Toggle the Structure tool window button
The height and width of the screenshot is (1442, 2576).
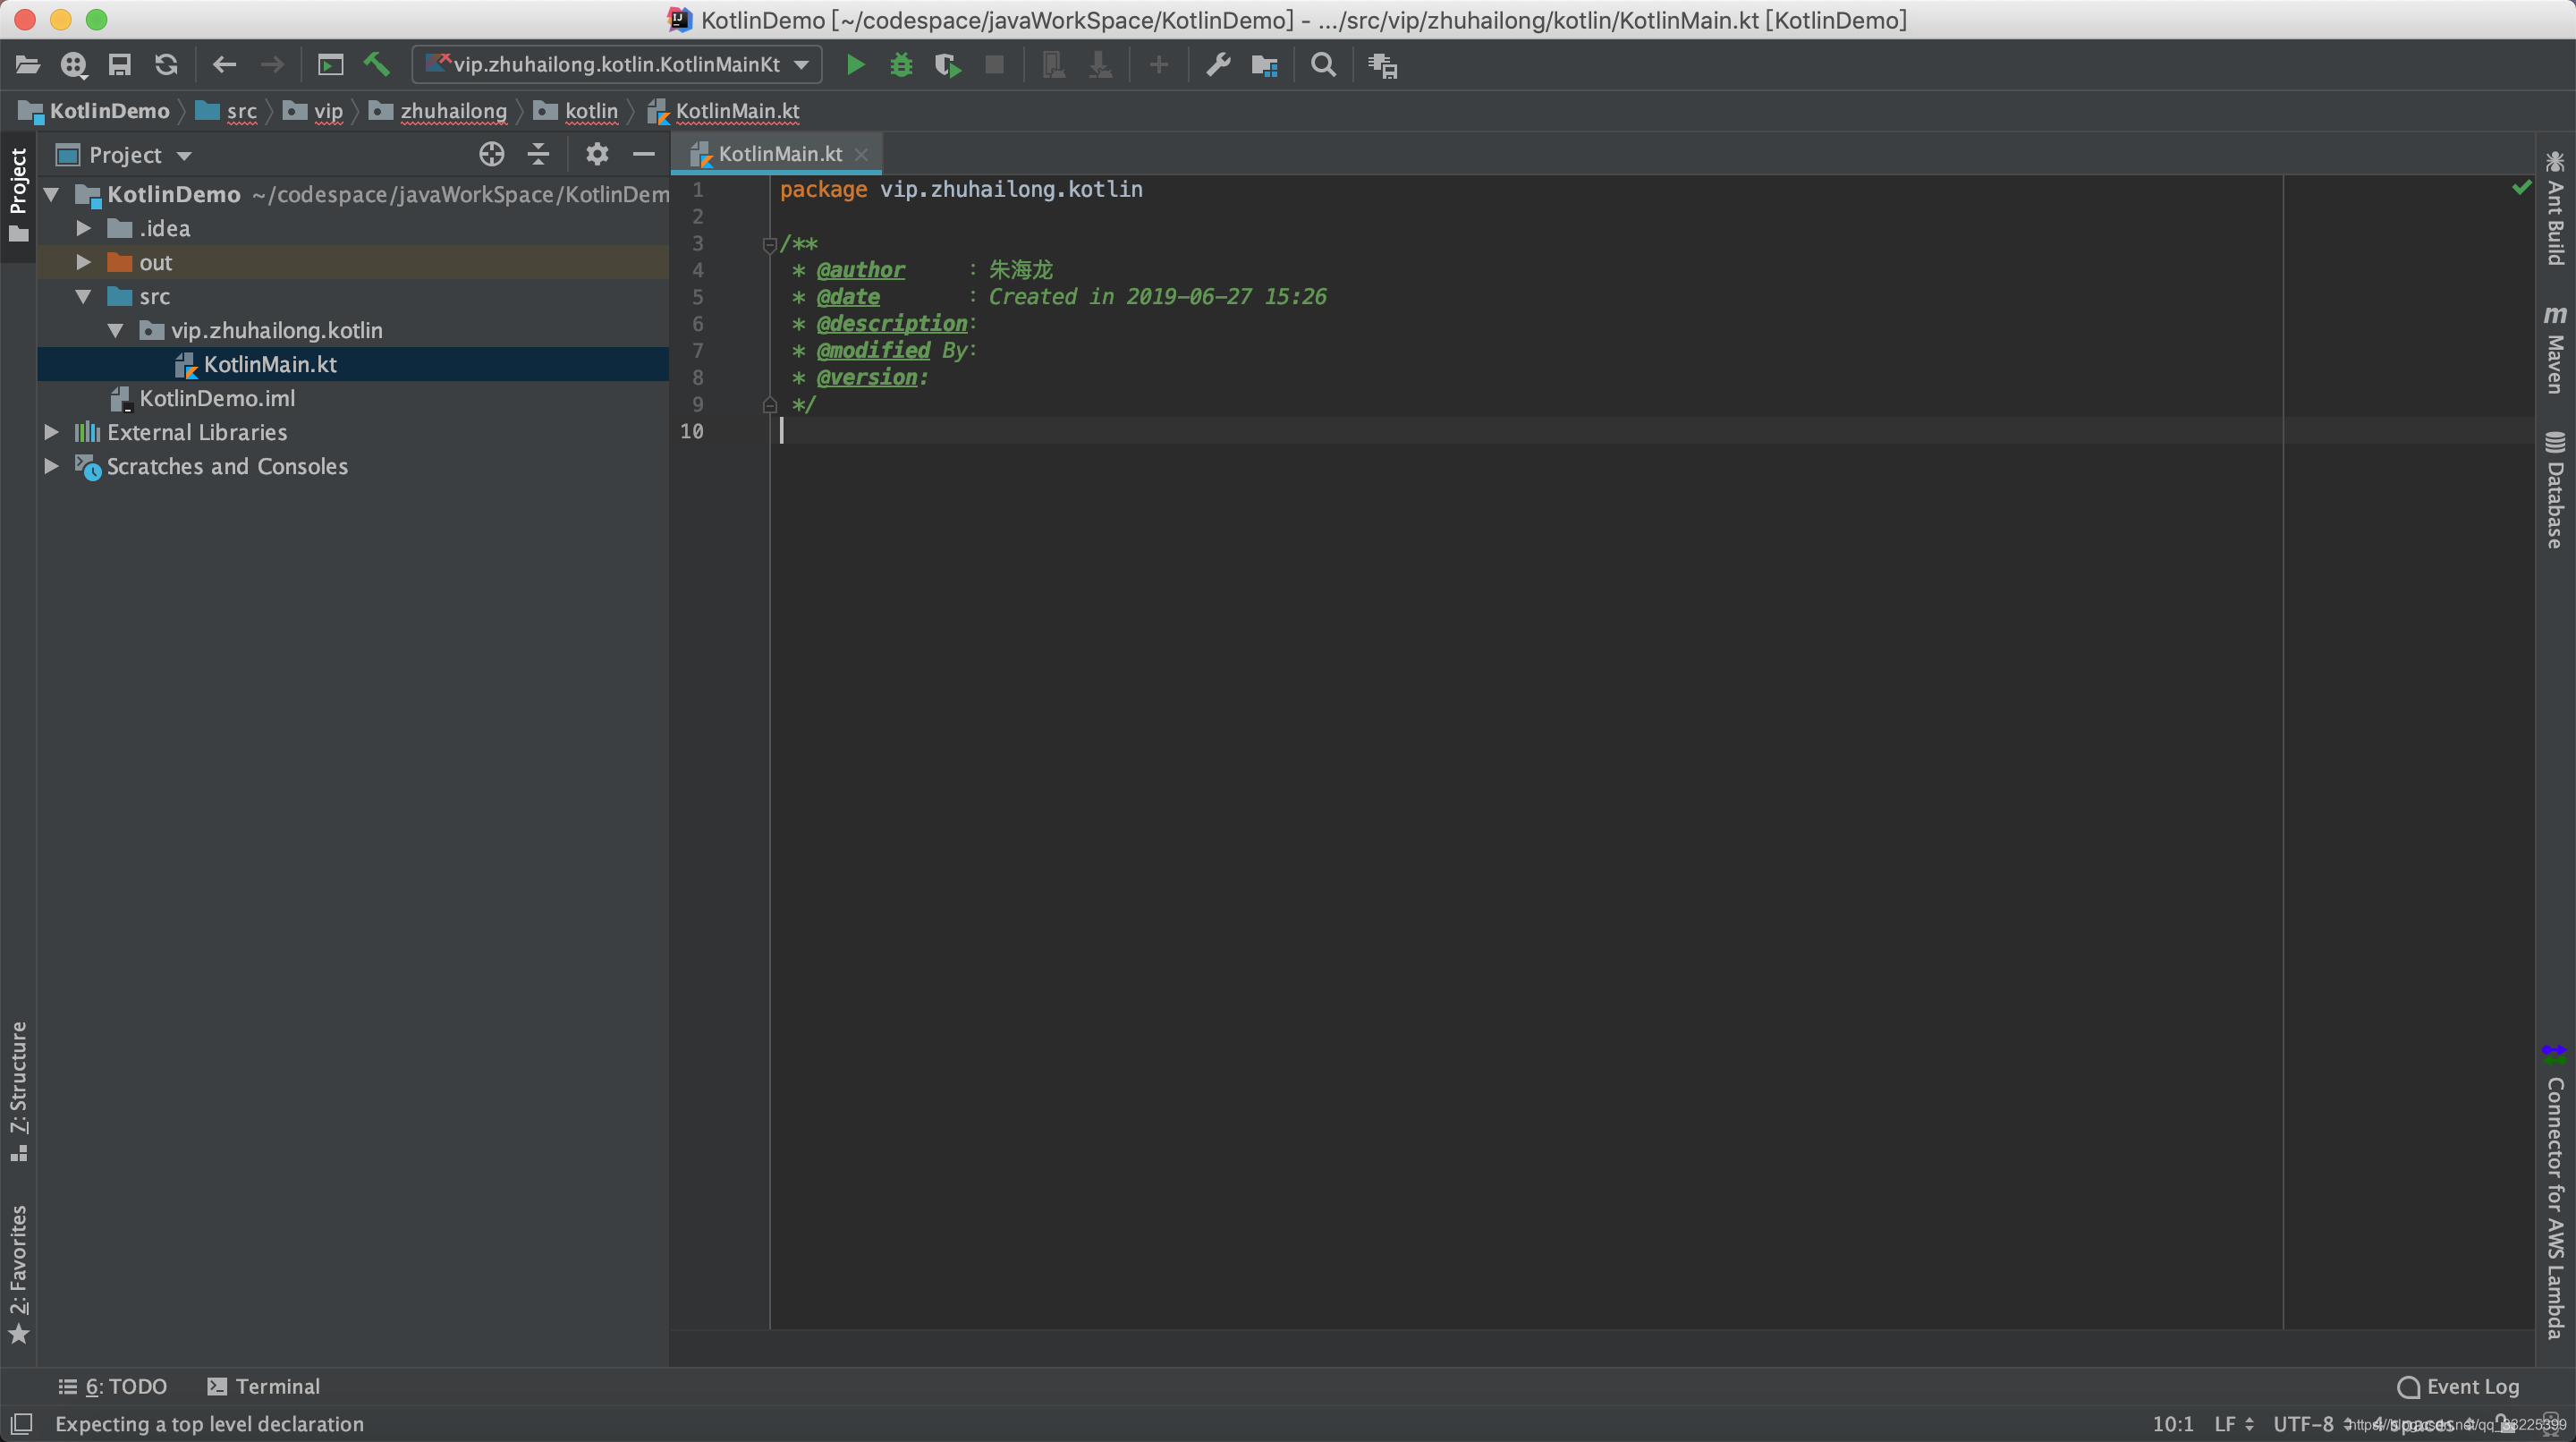(18, 1092)
